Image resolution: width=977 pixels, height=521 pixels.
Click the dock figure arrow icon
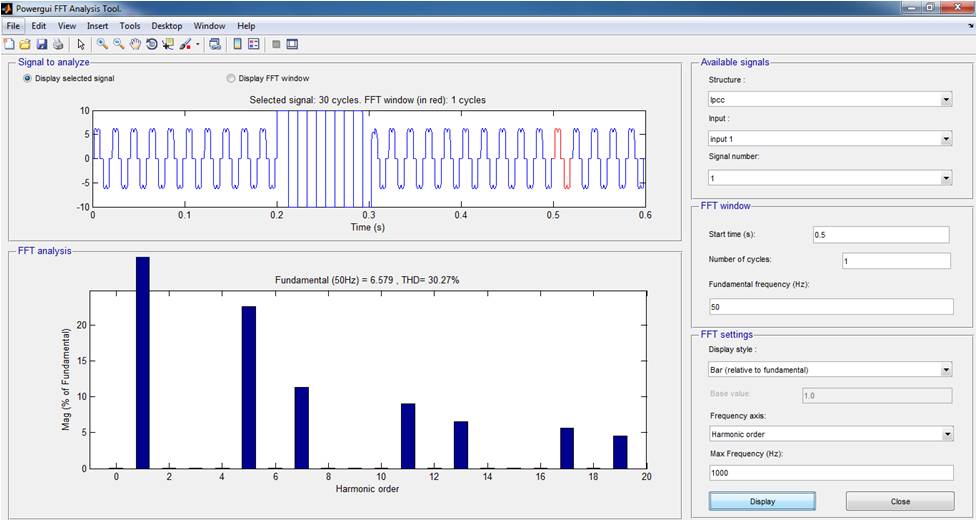971,26
